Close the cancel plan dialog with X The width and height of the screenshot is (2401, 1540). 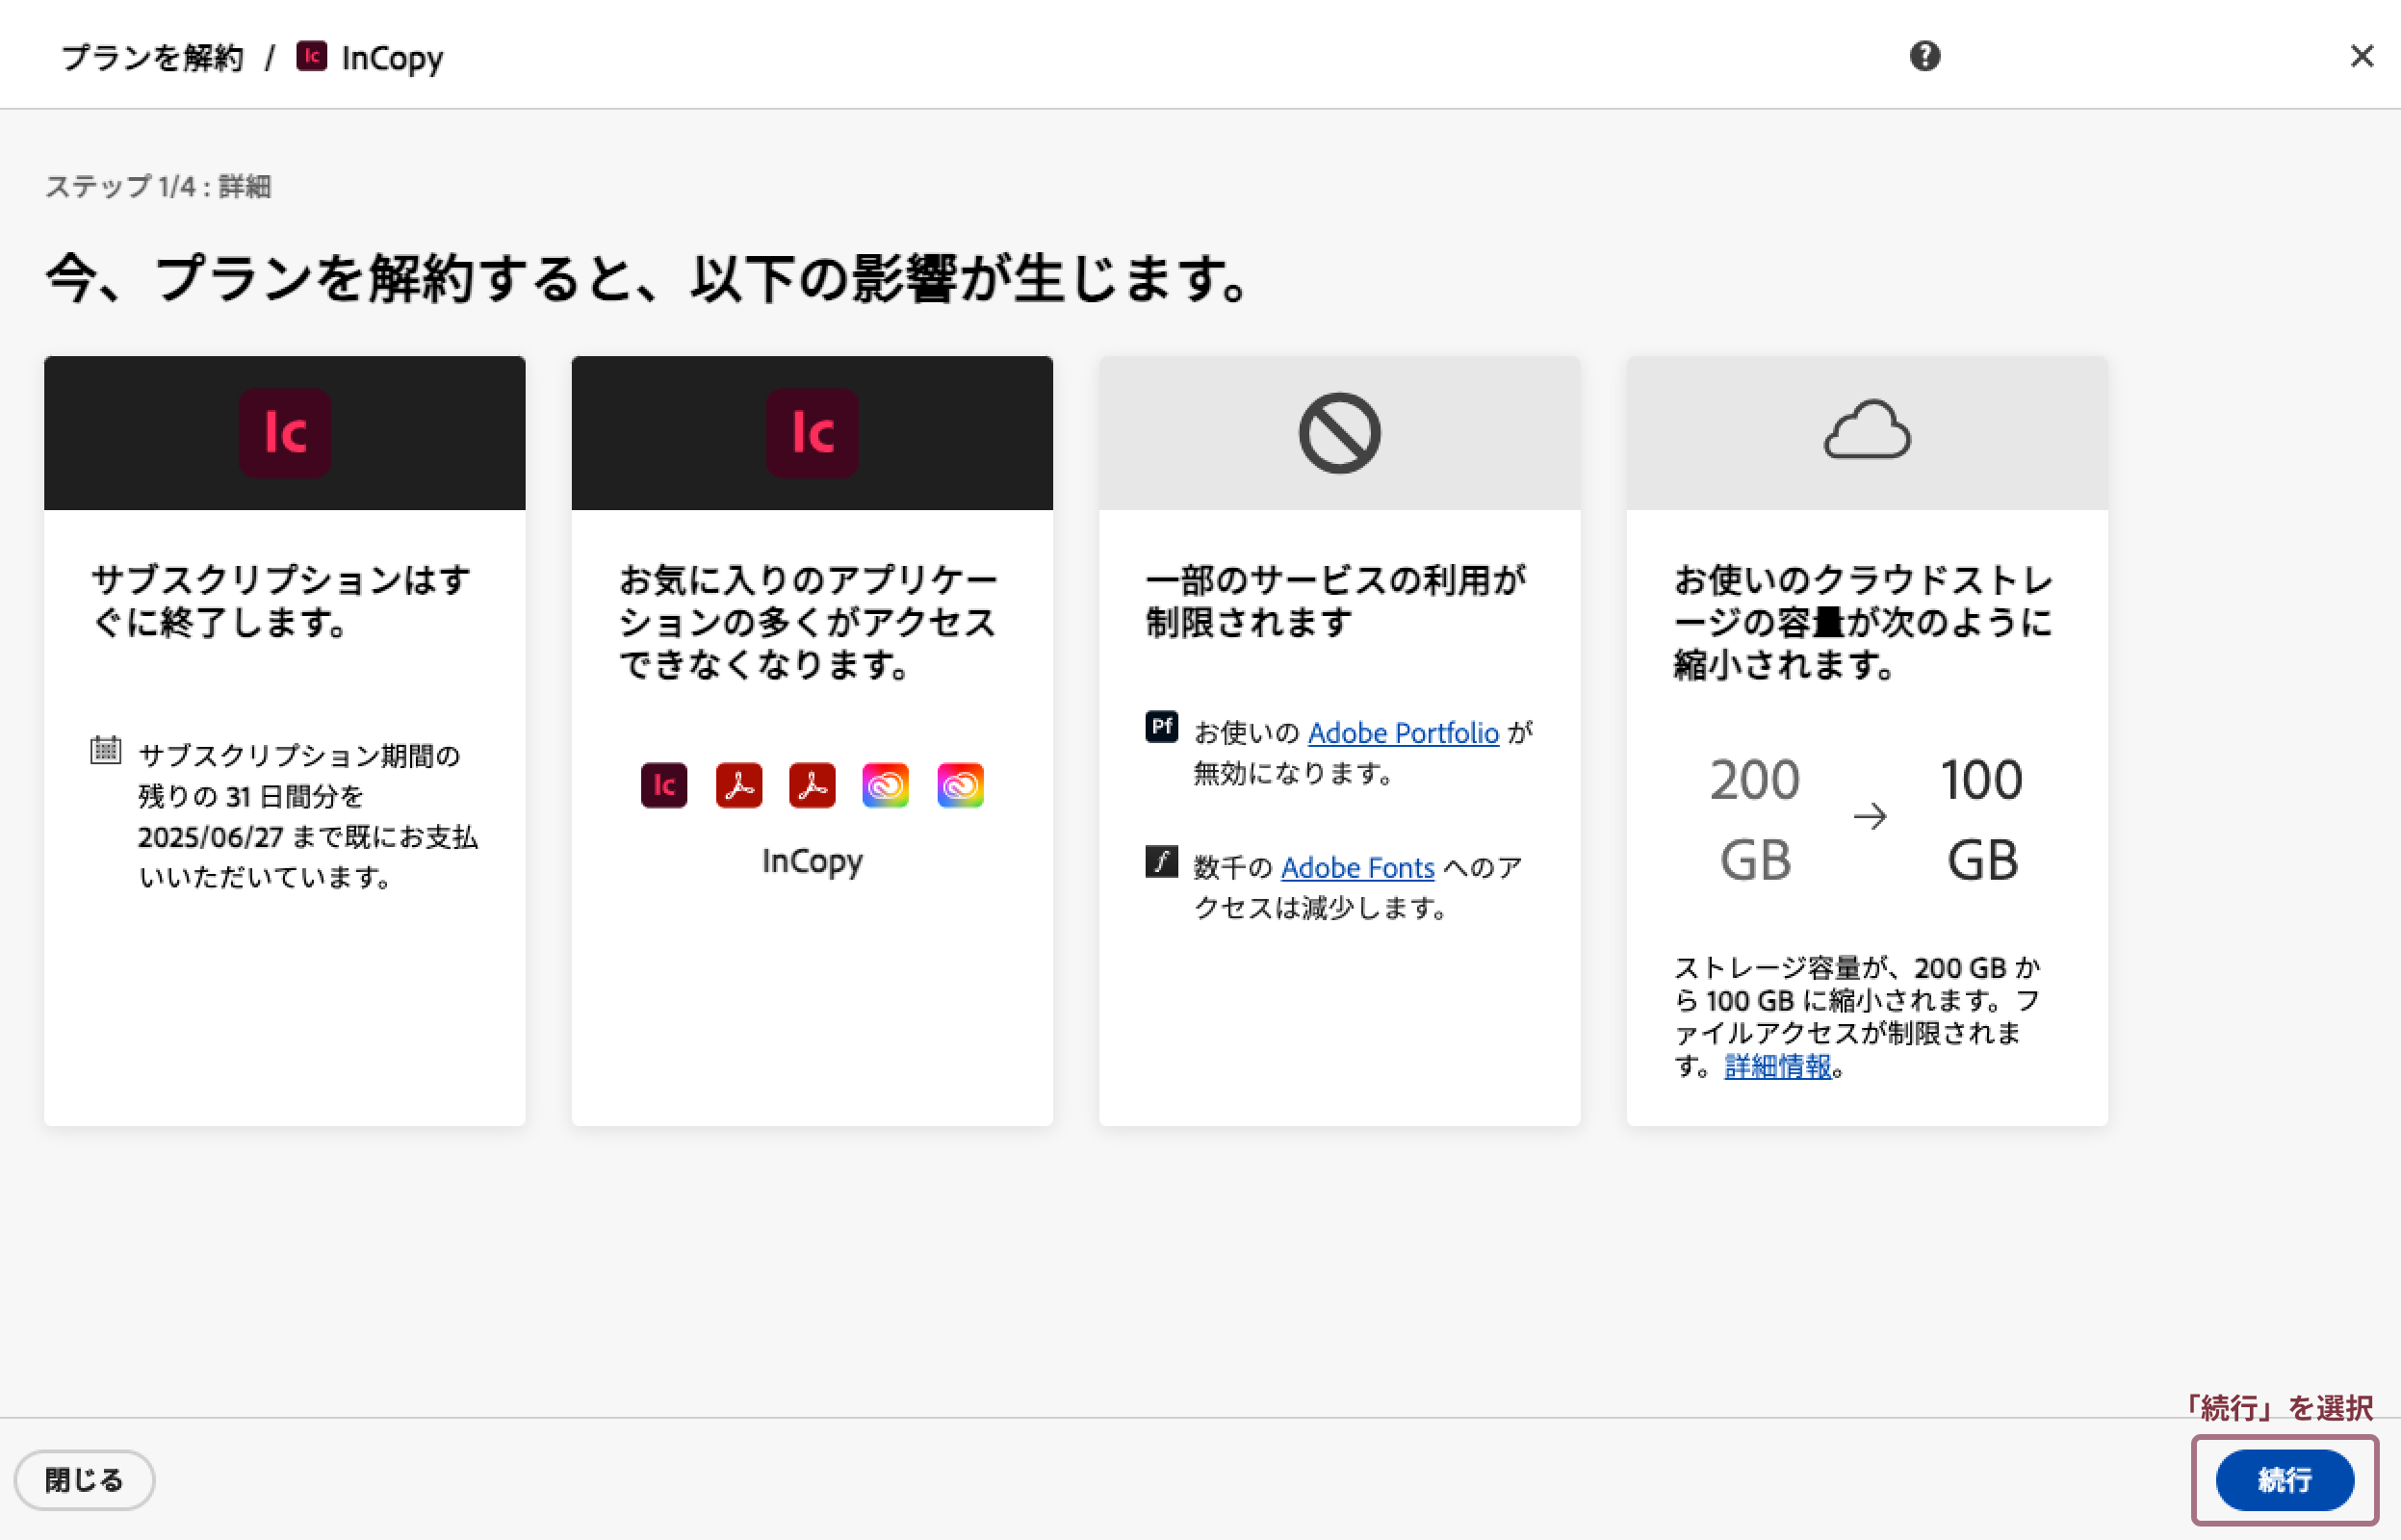2361,56
